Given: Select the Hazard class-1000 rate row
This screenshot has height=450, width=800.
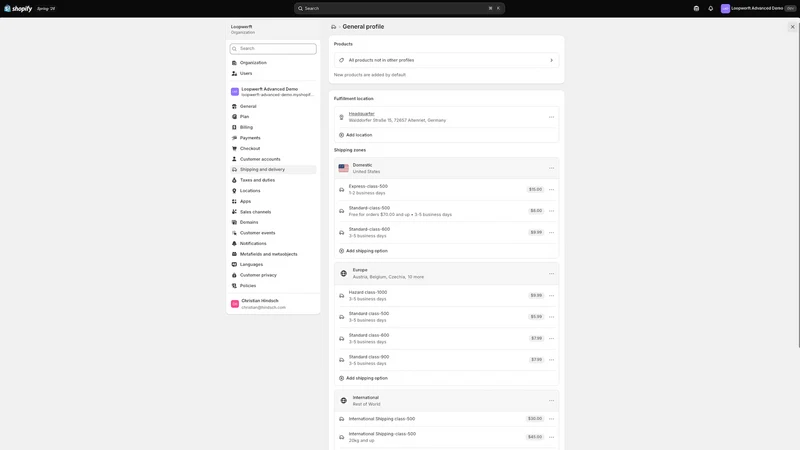Looking at the screenshot, I should (x=446, y=296).
